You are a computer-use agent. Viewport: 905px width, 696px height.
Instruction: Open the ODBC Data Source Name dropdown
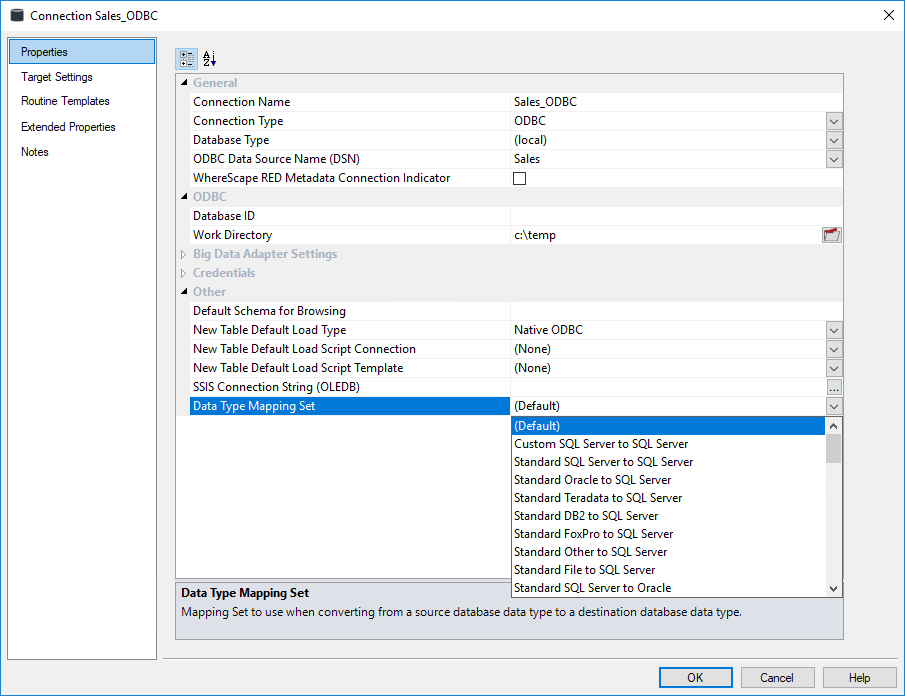coord(834,159)
